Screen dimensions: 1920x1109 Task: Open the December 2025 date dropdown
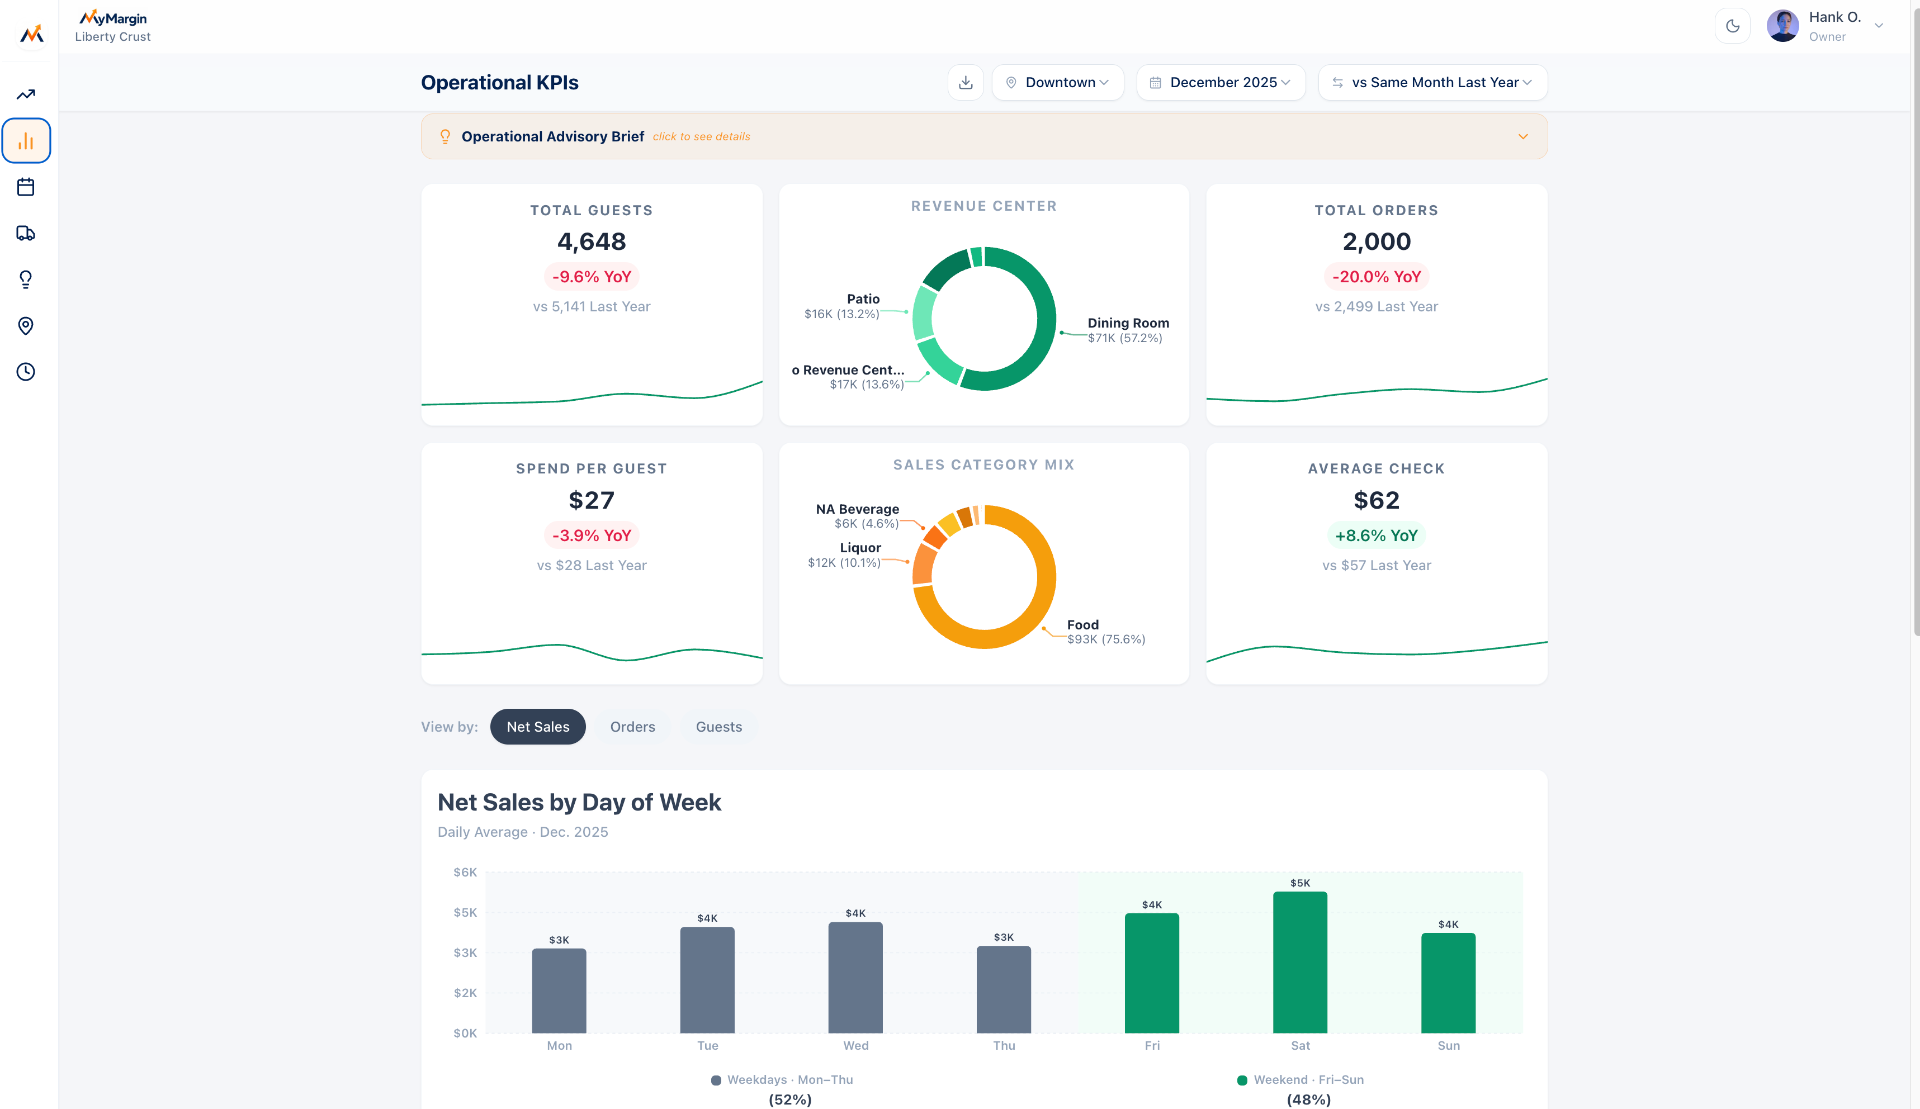click(1221, 83)
